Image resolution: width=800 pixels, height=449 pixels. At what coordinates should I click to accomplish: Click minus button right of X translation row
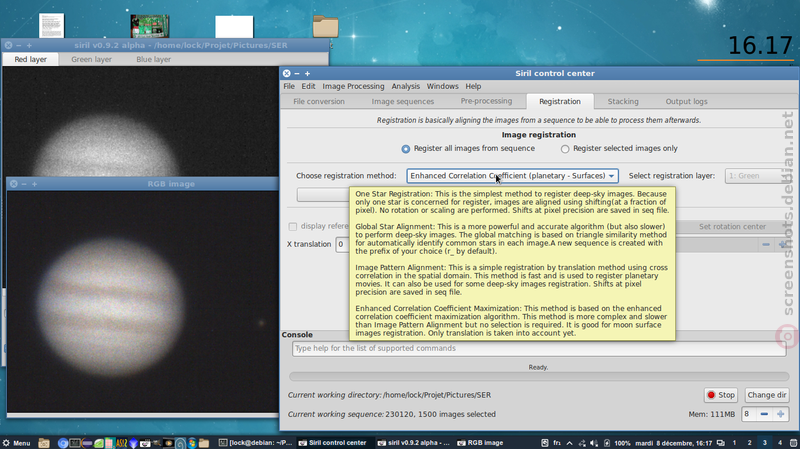click(766, 244)
